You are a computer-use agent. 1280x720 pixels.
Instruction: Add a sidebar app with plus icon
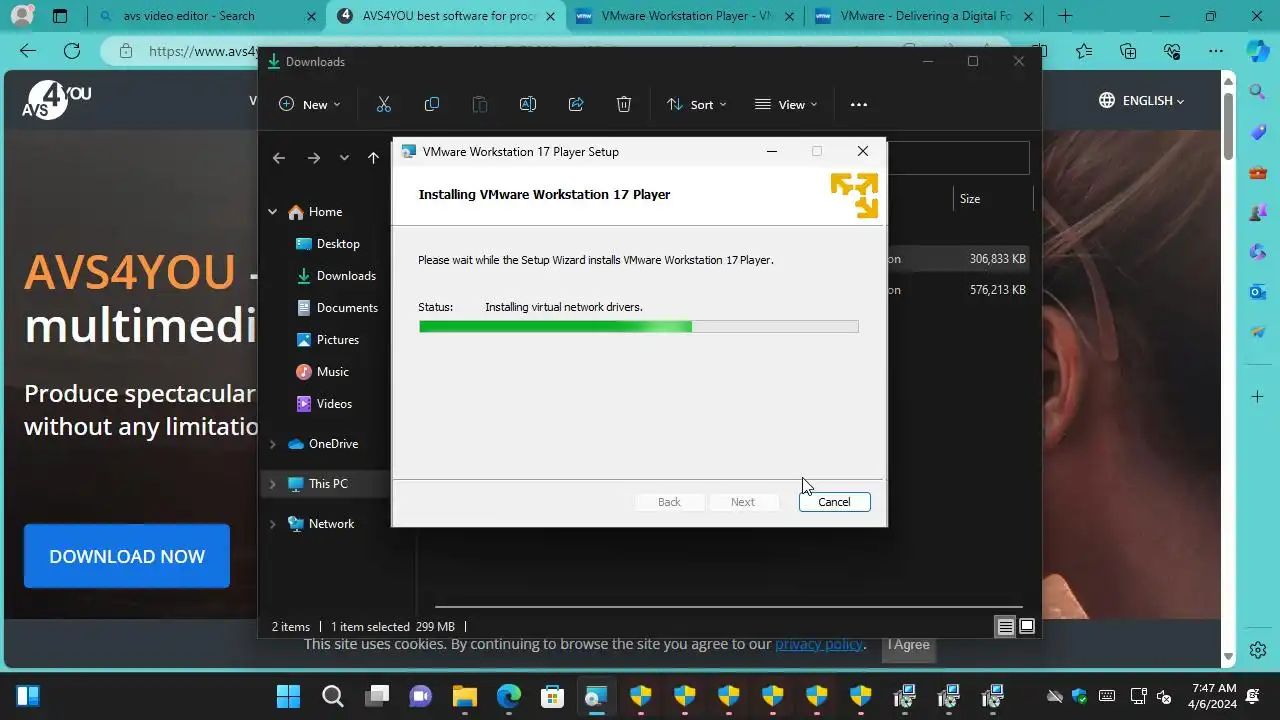[1258, 397]
